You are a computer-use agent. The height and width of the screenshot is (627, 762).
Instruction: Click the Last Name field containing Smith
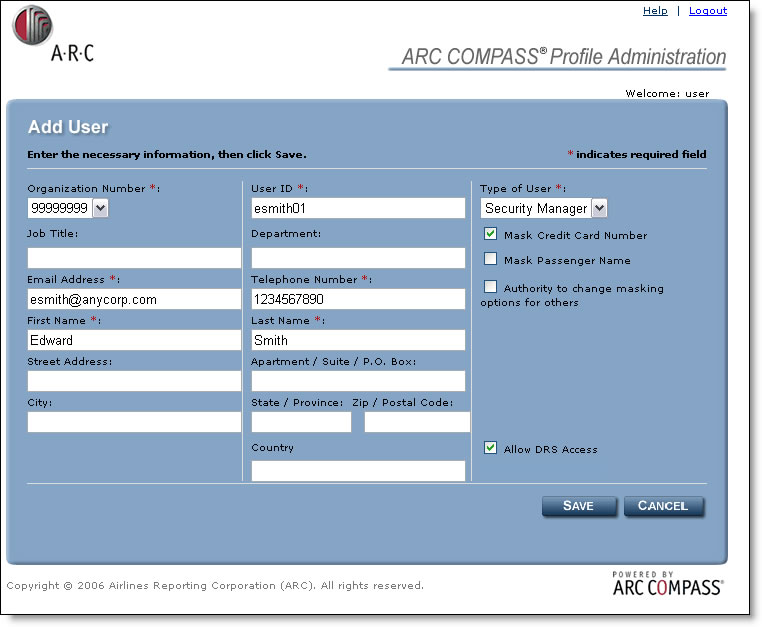tap(358, 340)
